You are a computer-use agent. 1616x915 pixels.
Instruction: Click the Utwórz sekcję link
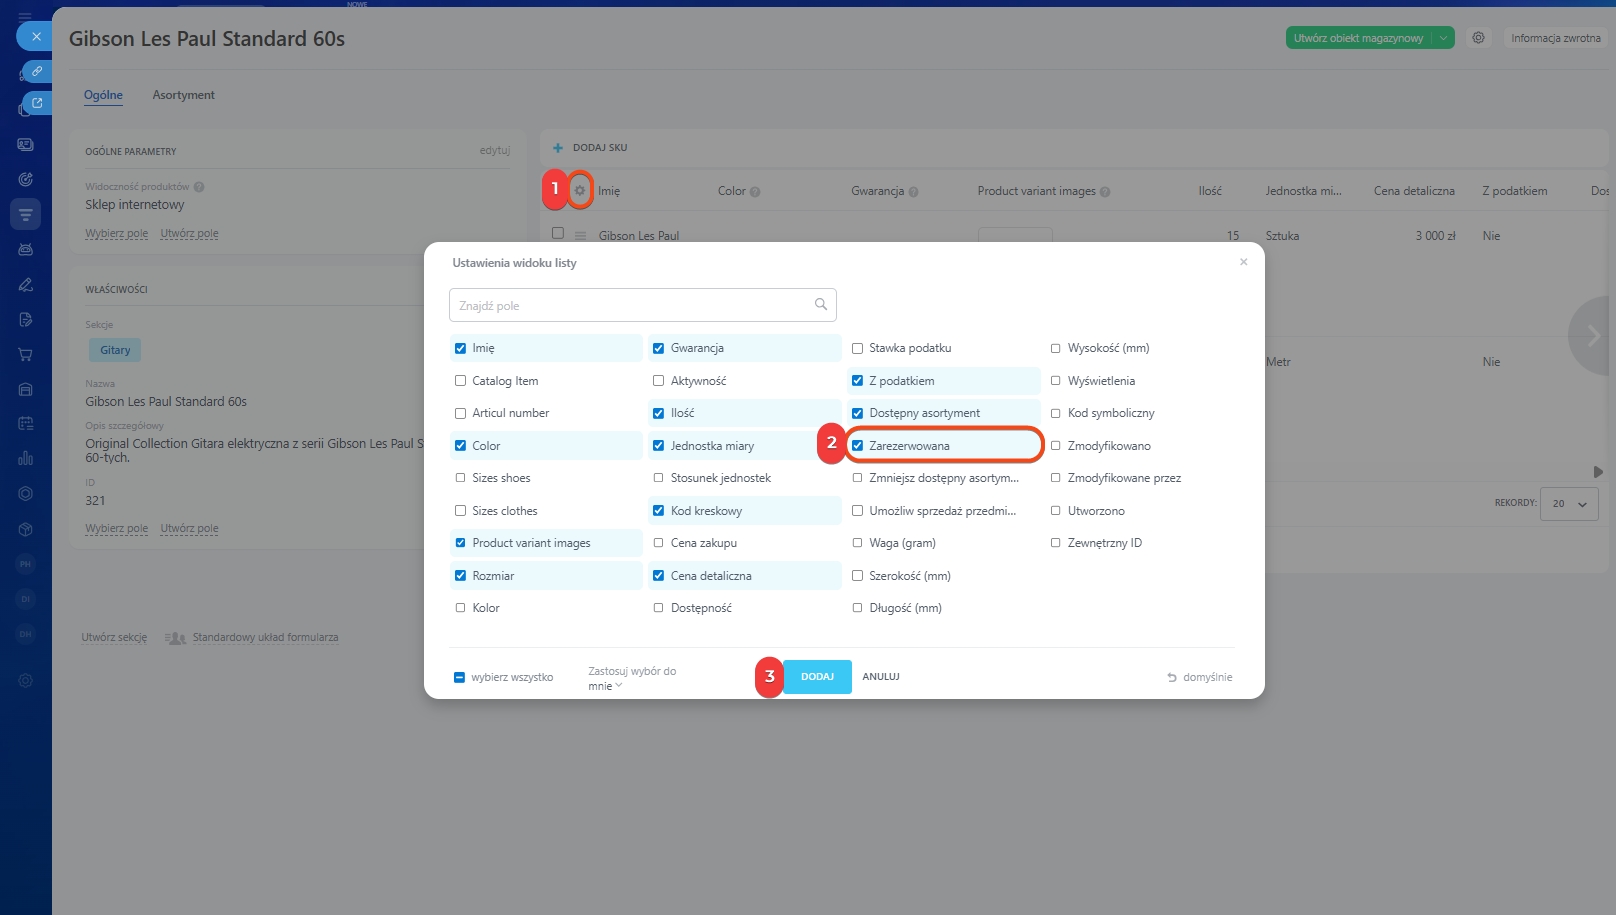tap(114, 637)
